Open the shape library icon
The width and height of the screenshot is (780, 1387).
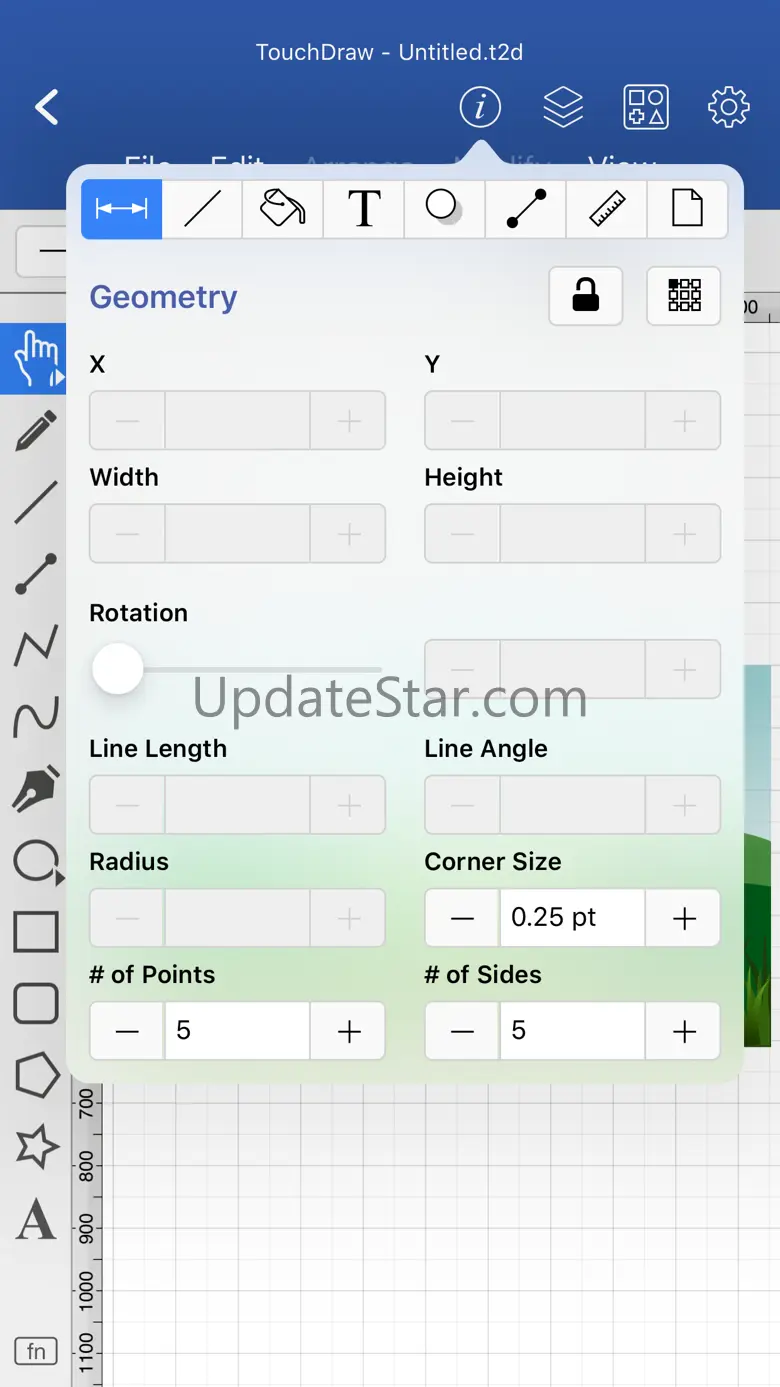(646, 107)
